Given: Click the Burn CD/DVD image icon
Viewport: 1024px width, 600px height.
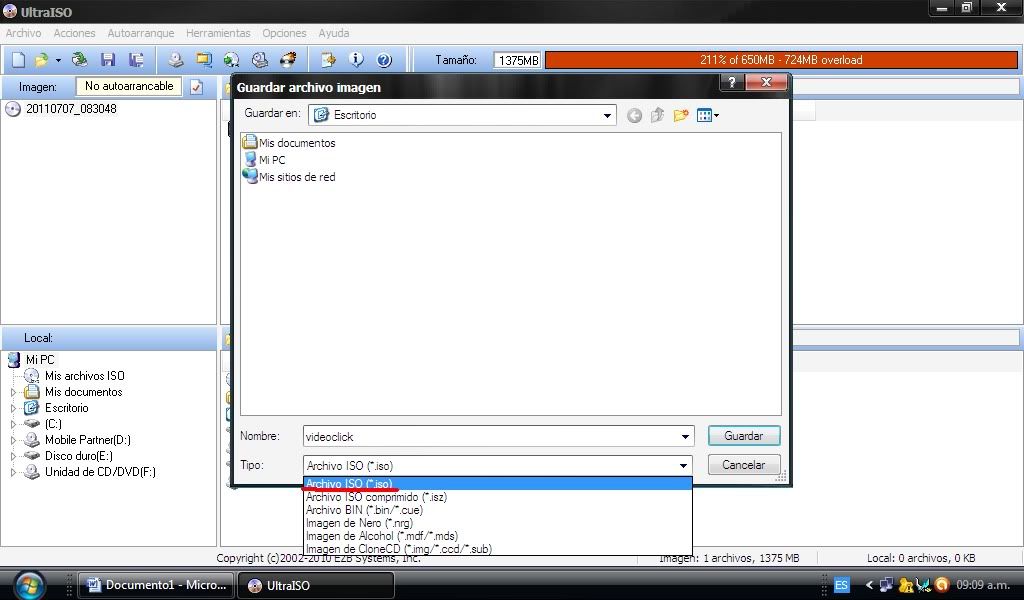Looking at the screenshot, I should pos(288,60).
